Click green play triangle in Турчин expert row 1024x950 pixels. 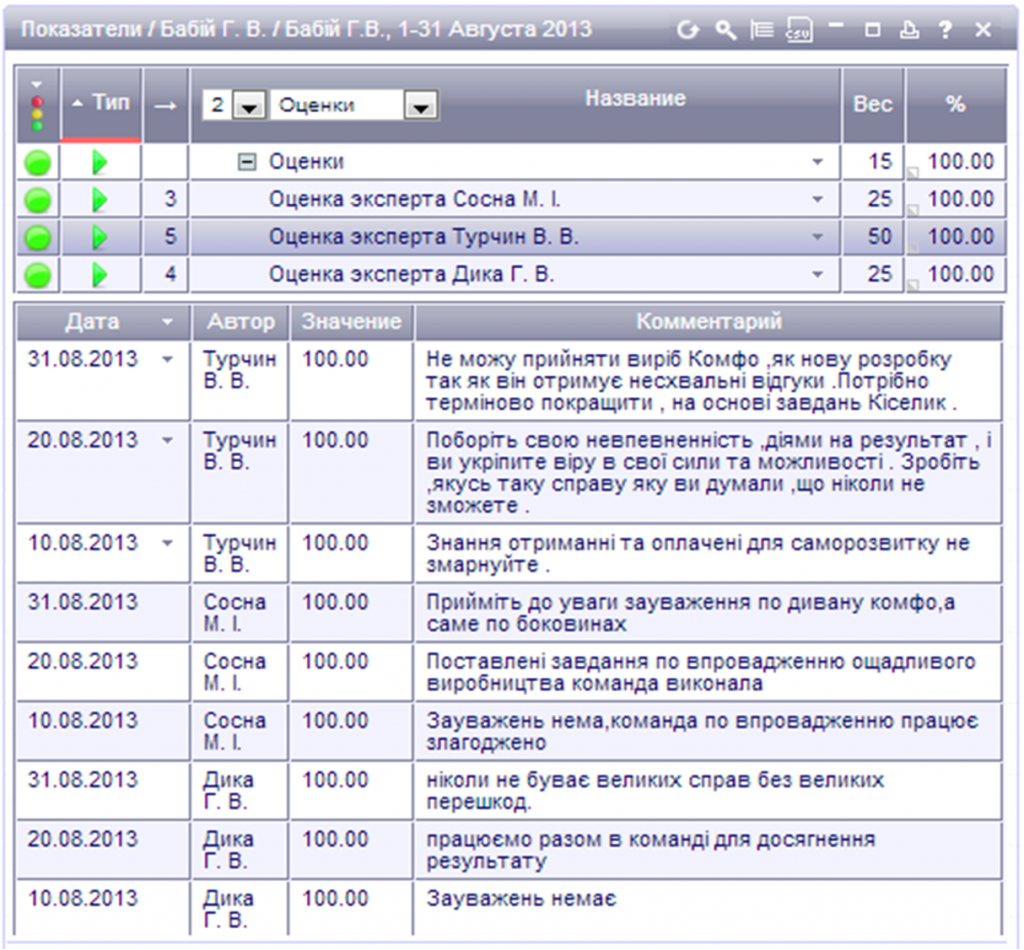pyautogui.click(x=100, y=237)
